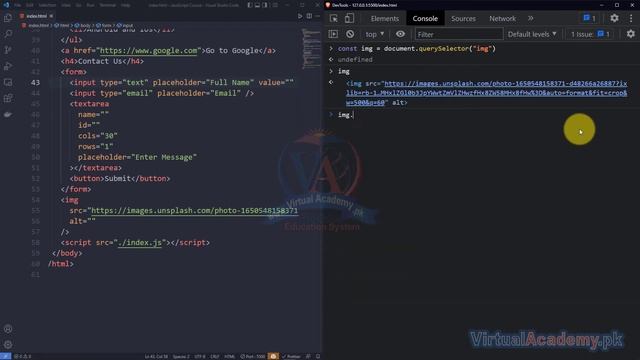
Task: Click the Ln Col cursor position in status bar
Action: pos(156,356)
